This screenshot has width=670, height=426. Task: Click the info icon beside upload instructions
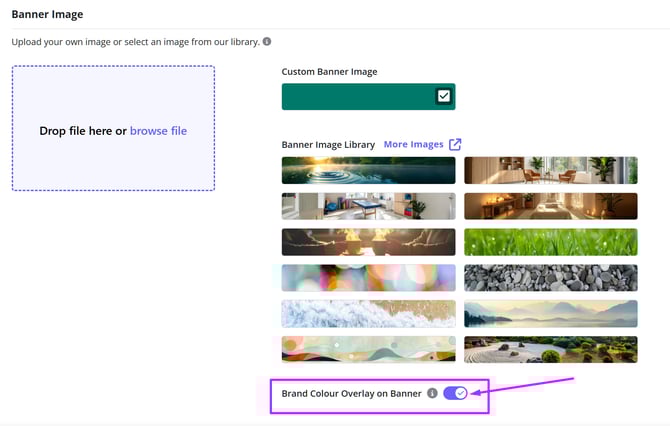(x=267, y=42)
